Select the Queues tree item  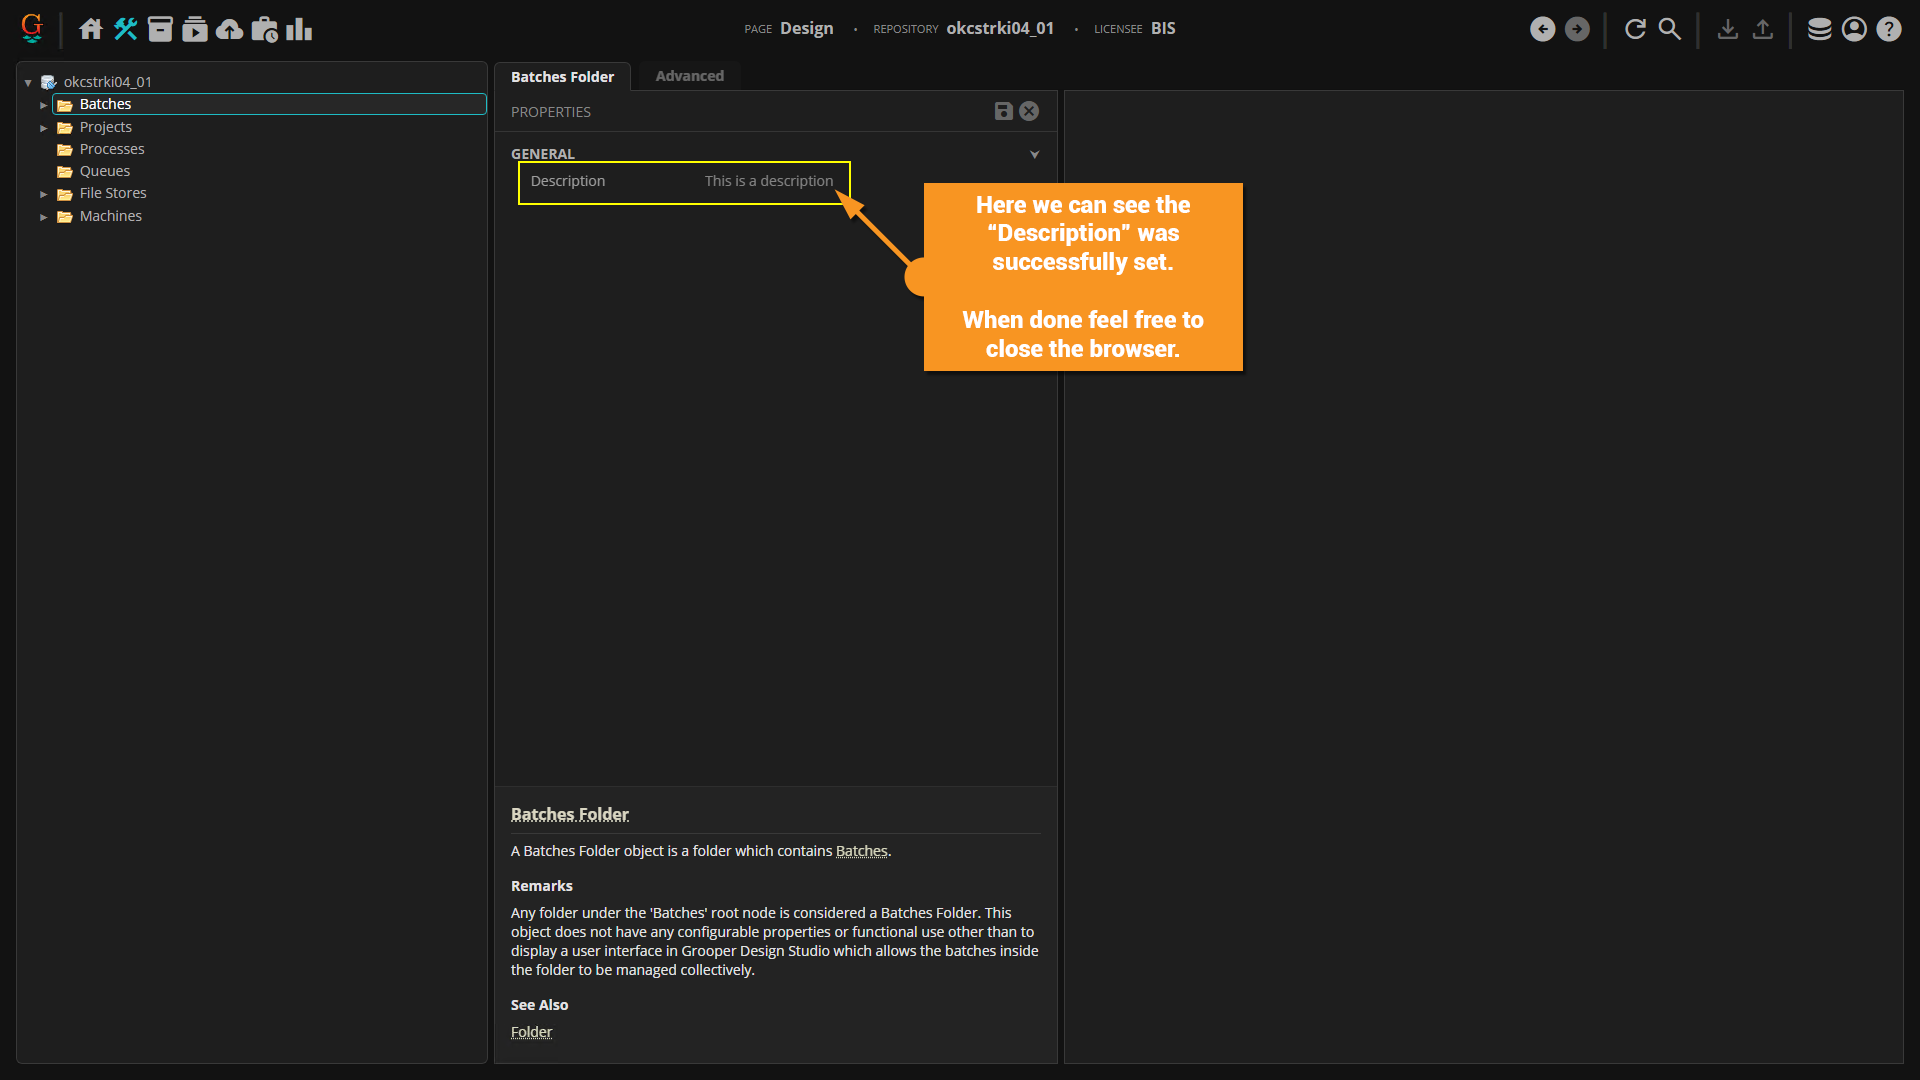tap(105, 171)
